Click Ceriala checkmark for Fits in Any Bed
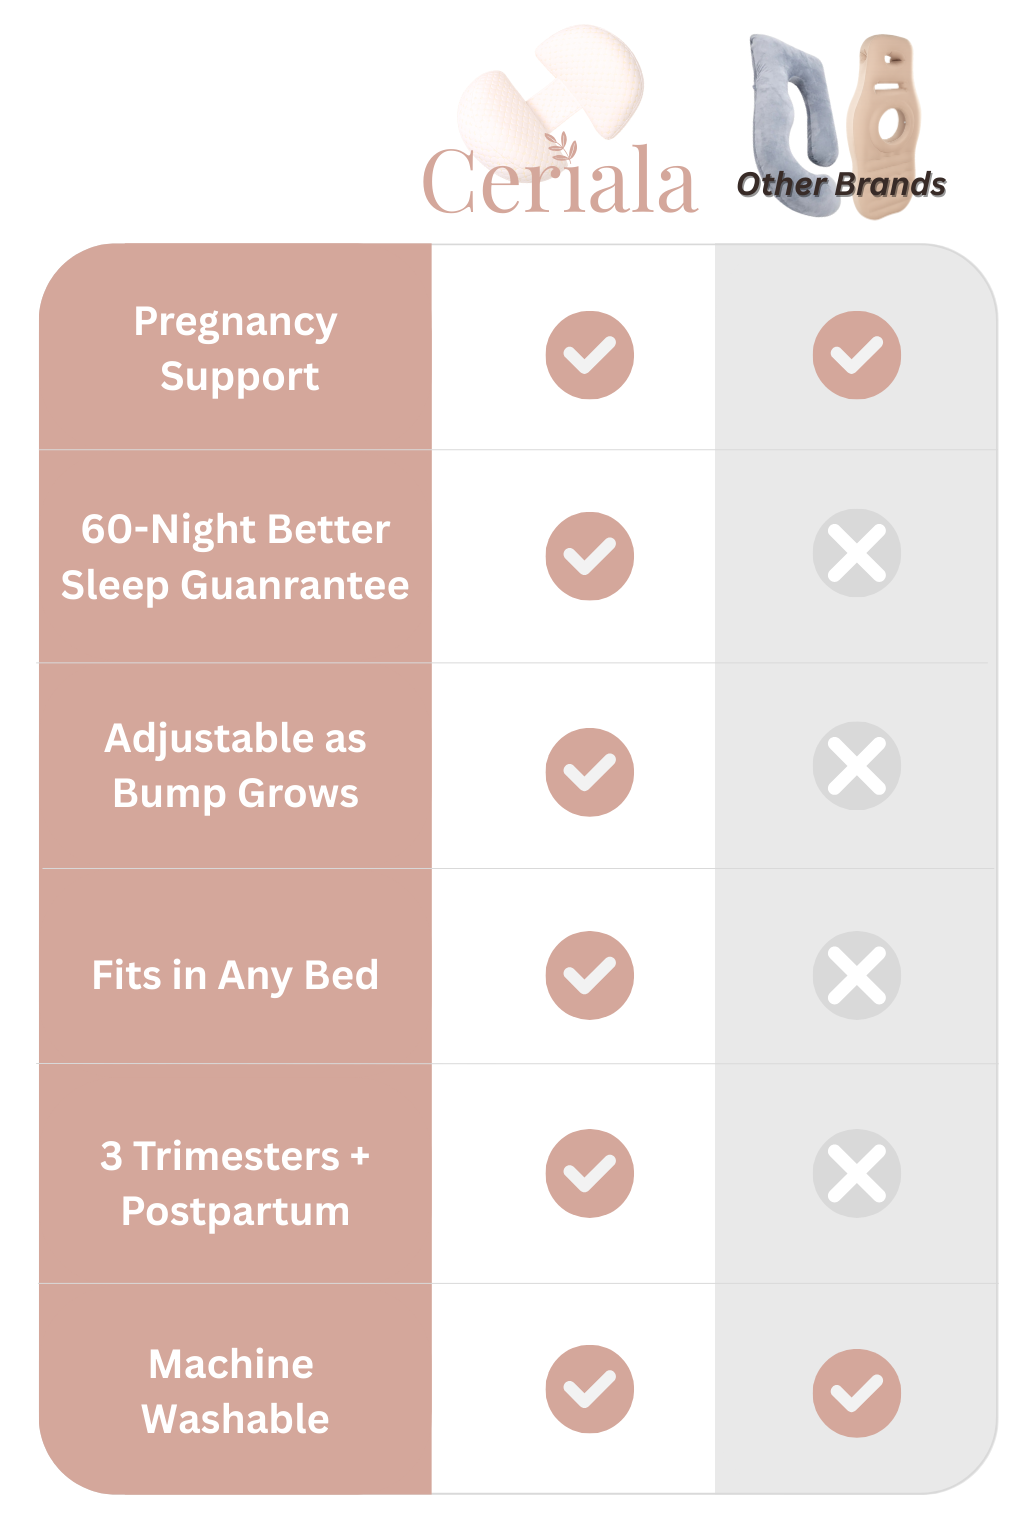The width and height of the screenshot is (1024, 1536). pos(590,975)
